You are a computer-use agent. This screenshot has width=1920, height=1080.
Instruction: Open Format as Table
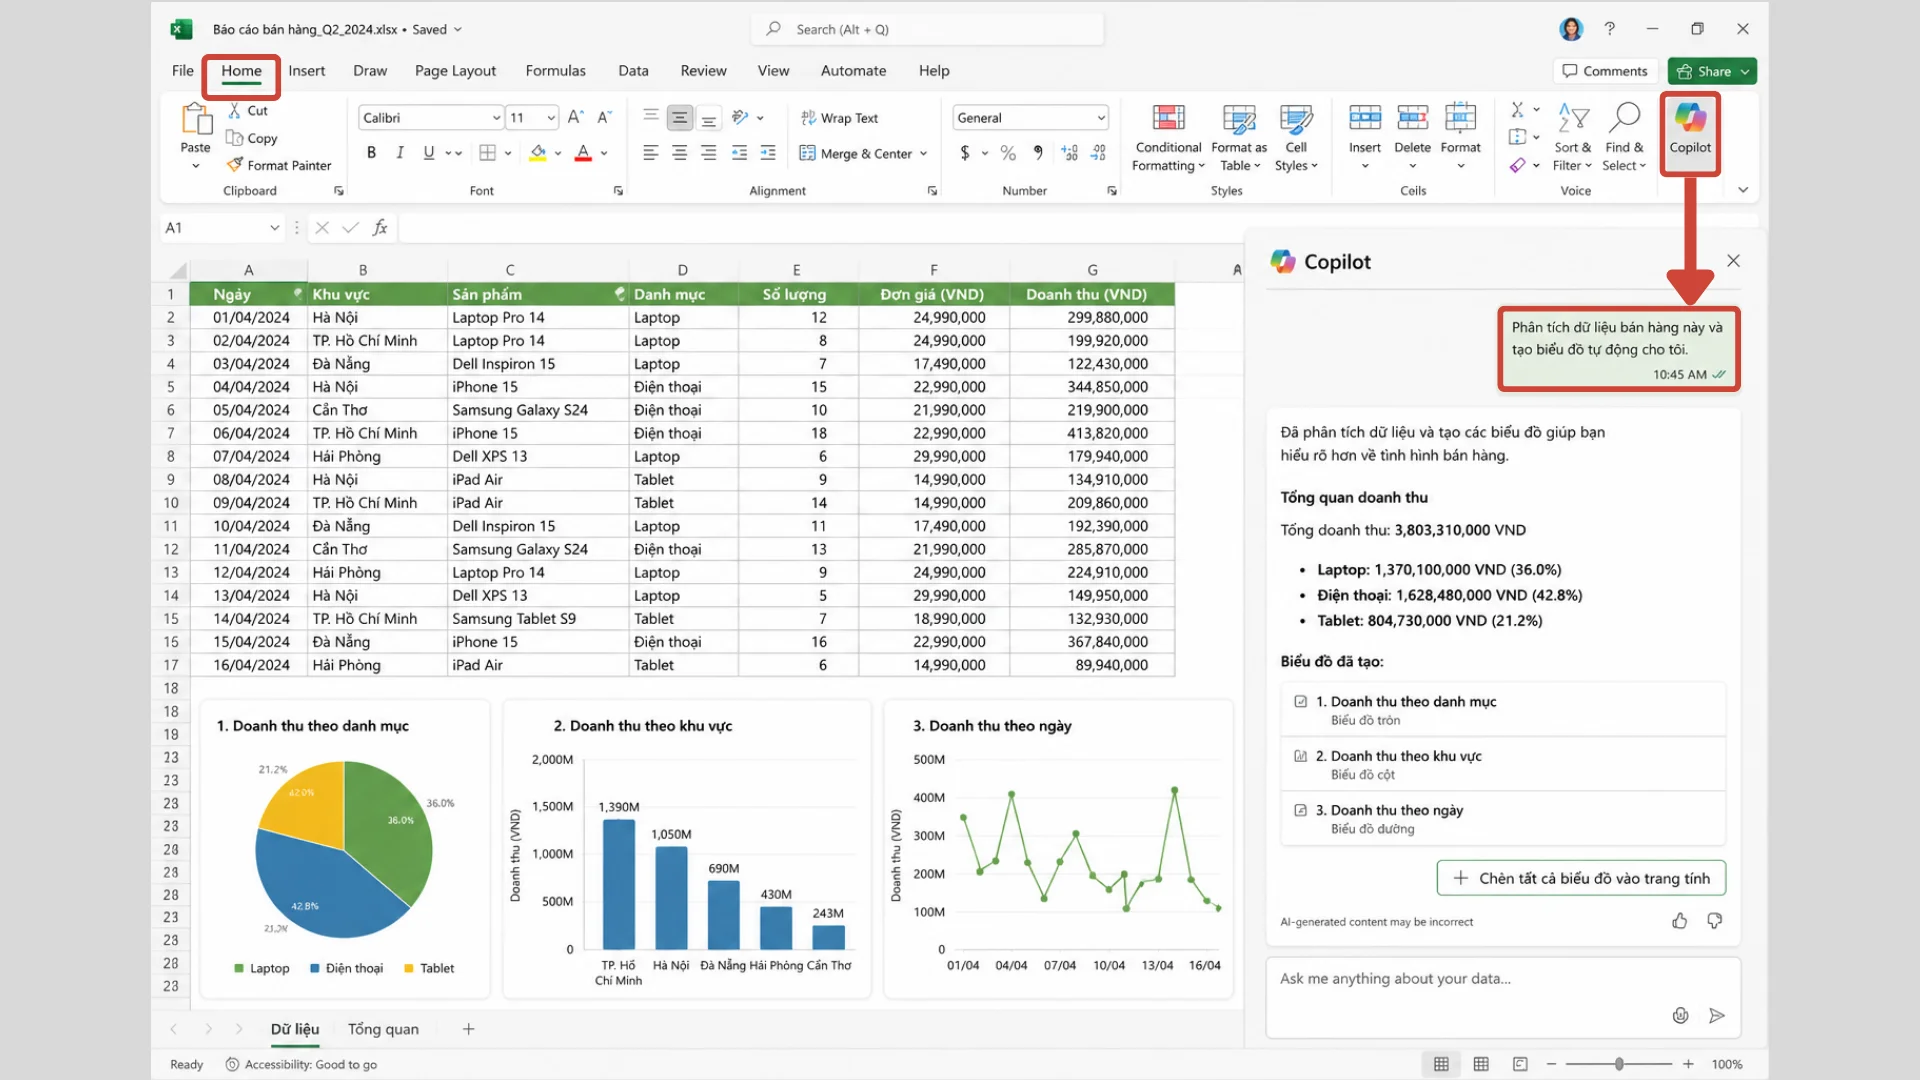tap(1239, 138)
